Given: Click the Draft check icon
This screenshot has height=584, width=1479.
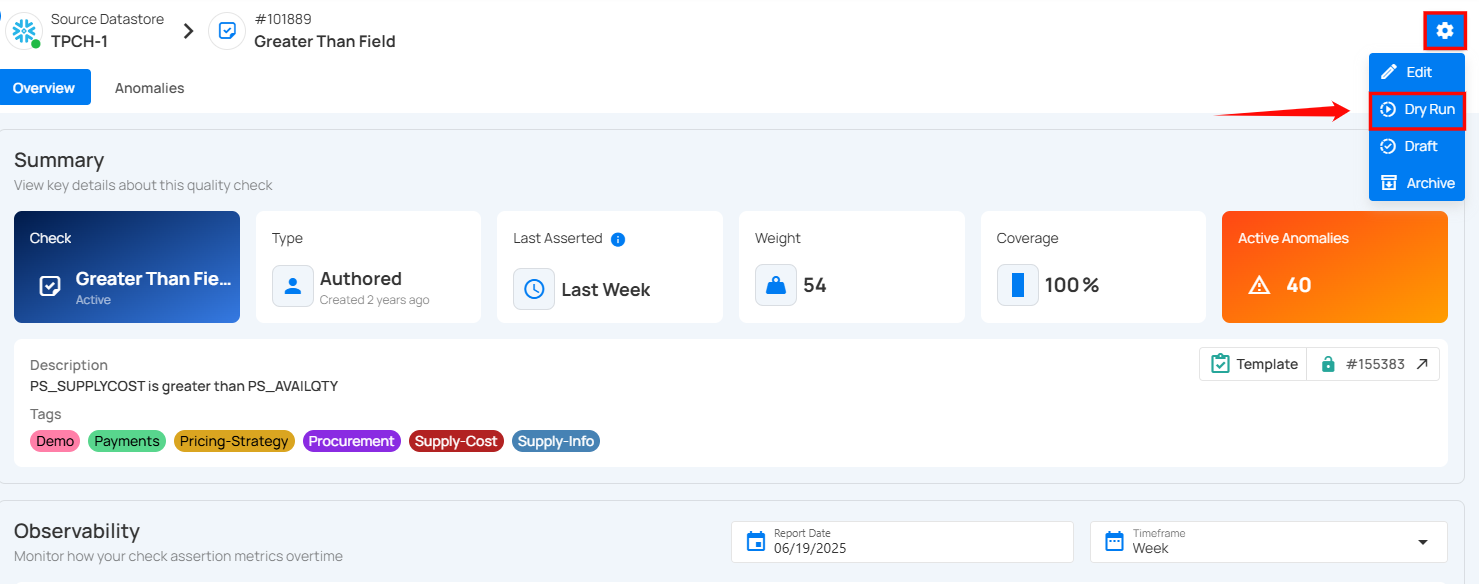Looking at the screenshot, I should coord(1388,146).
